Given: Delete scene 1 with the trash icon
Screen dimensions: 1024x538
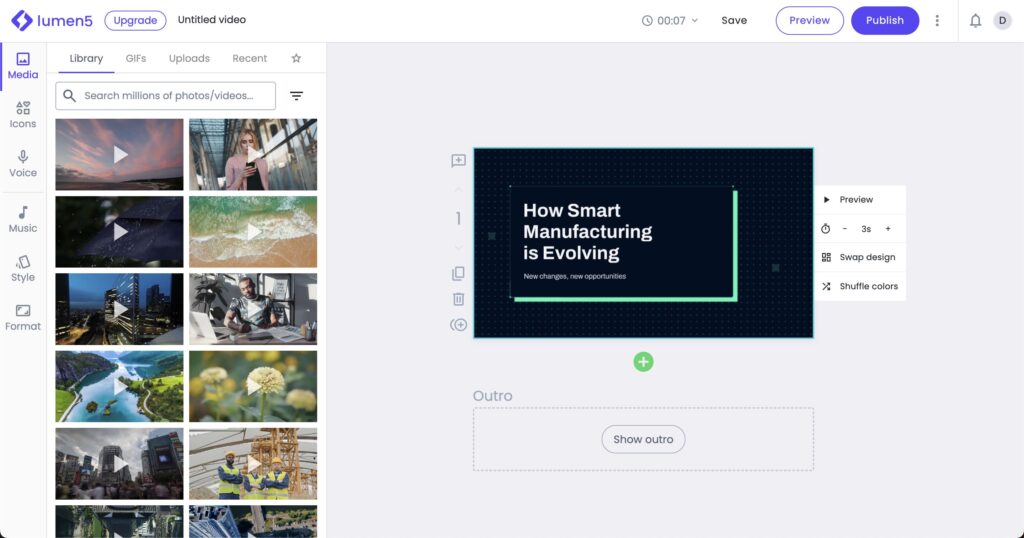Looking at the screenshot, I should tap(458, 299).
